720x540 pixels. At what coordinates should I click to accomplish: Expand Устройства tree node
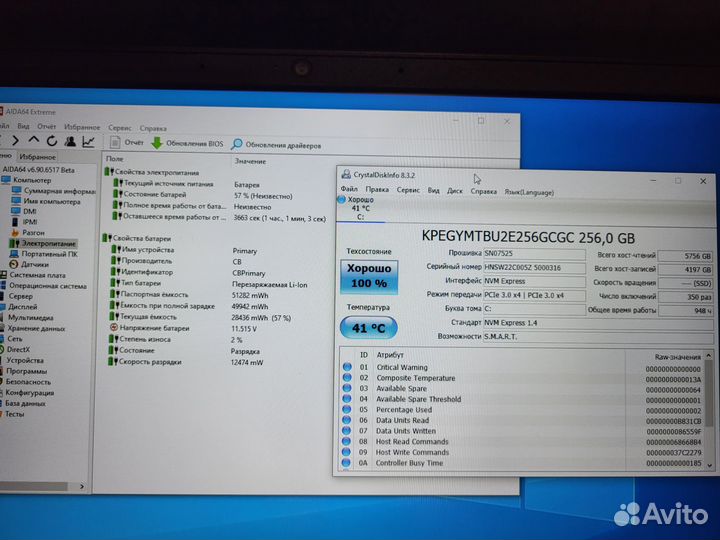[x=22, y=360]
